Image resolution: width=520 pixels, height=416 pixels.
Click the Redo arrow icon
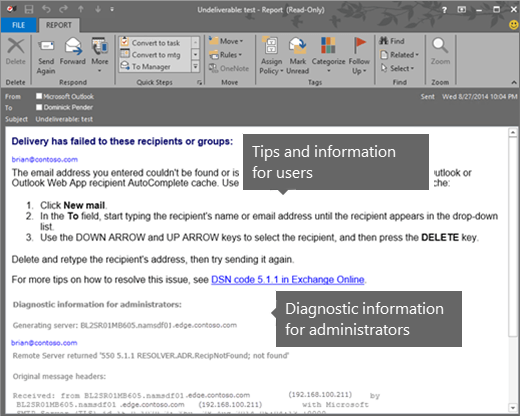coord(63,9)
